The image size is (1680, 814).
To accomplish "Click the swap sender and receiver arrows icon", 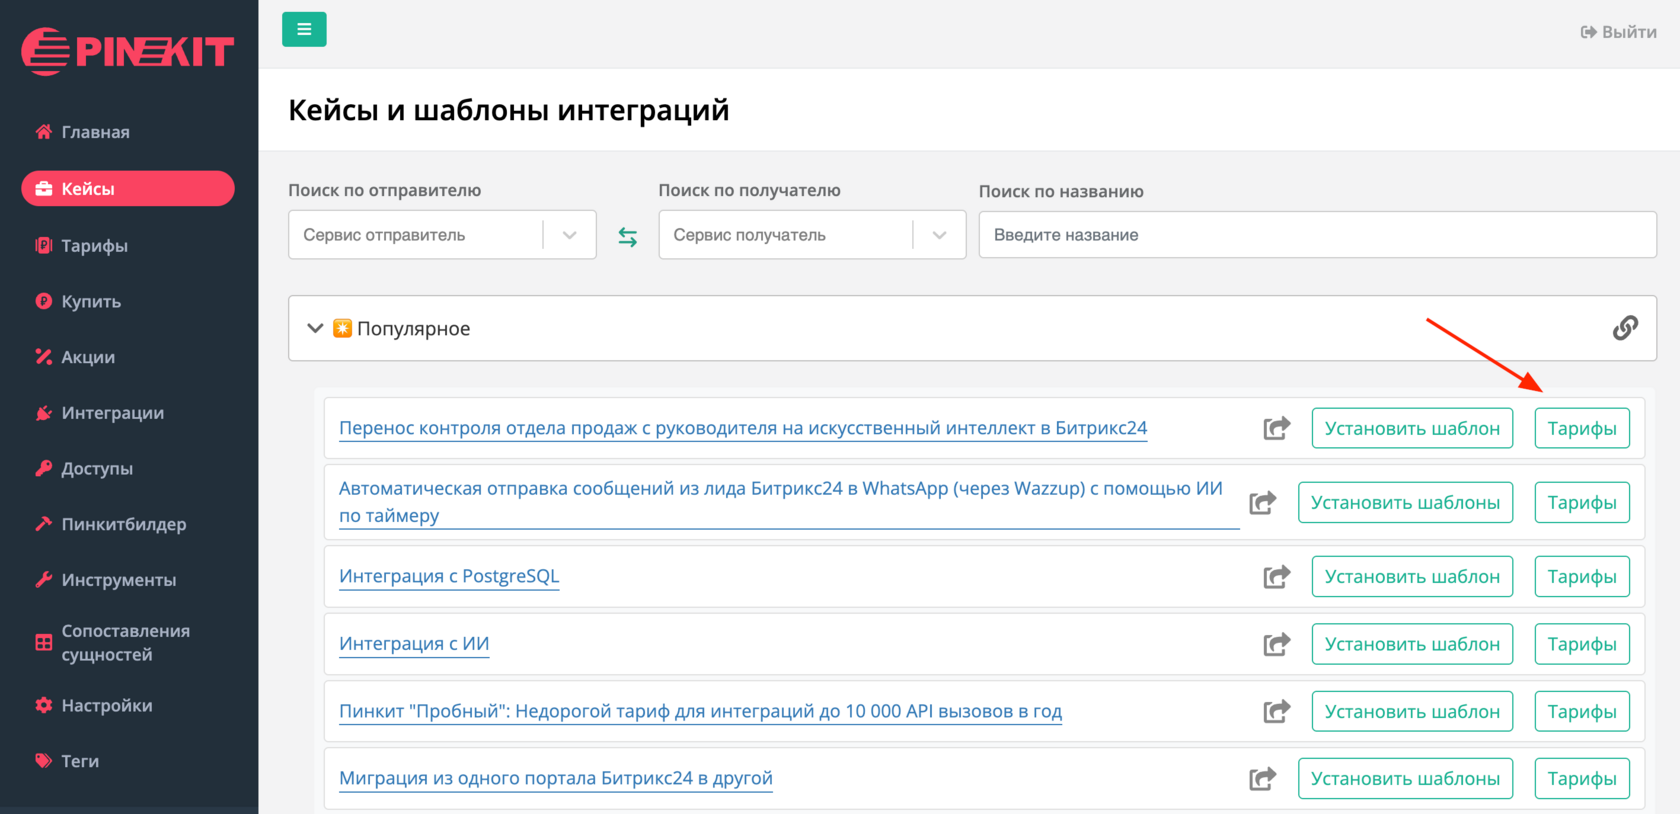I will point(627,237).
